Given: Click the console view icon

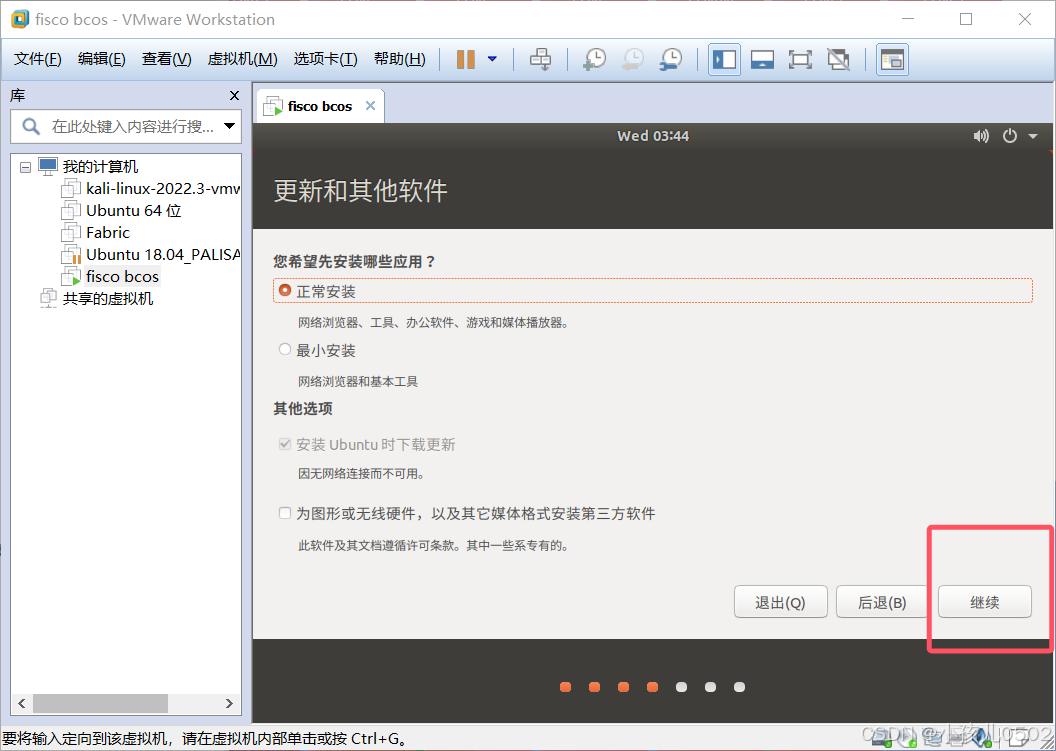Looking at the screenshot, I should 892,59.
